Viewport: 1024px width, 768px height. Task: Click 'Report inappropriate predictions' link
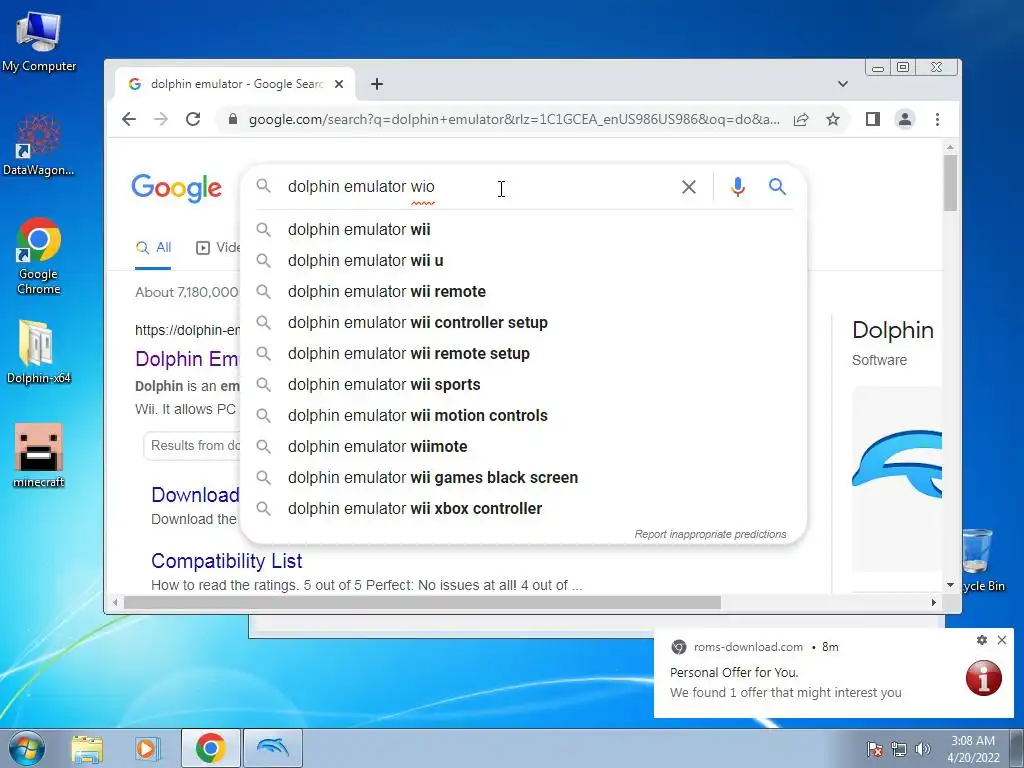tap(710, 534)
